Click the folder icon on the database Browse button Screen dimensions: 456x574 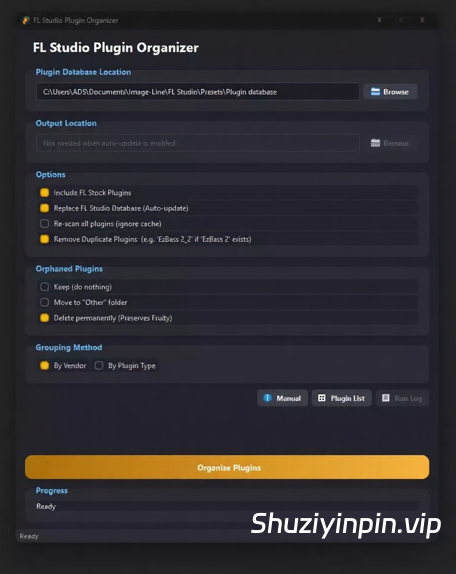(375, 92)
